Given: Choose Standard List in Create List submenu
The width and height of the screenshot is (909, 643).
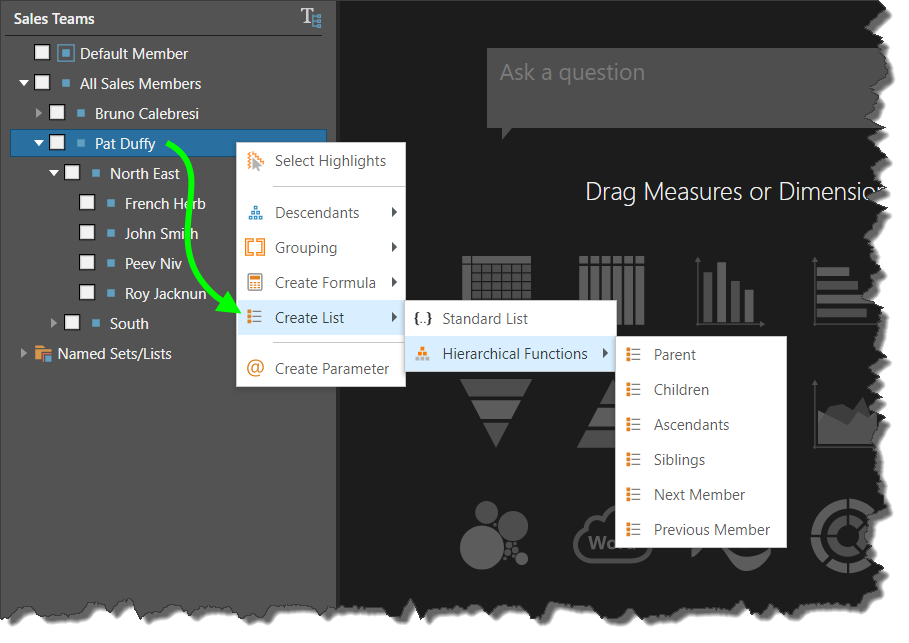Looking at the screenshot, I should pyautogui.click(x=510, y=318).
